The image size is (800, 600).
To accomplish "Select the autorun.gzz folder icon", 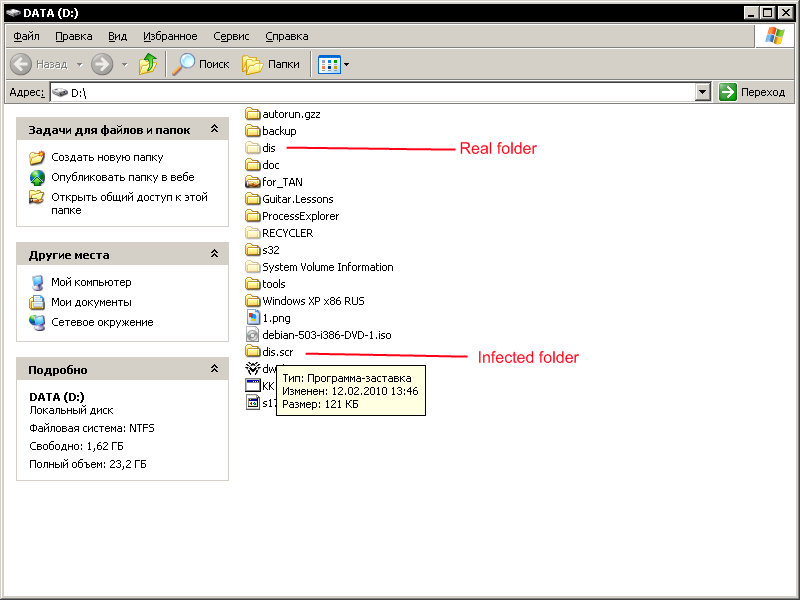I will click(x=253, y=113).
